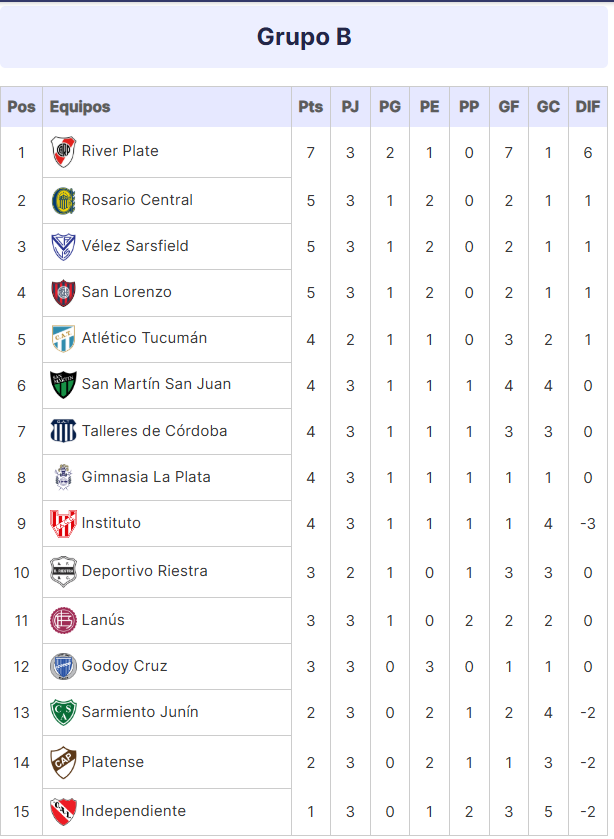Select the Grupo B heading banner
The width and height of the screenshot is (614, 839).
pyautogui.click(x=304, y=37)
